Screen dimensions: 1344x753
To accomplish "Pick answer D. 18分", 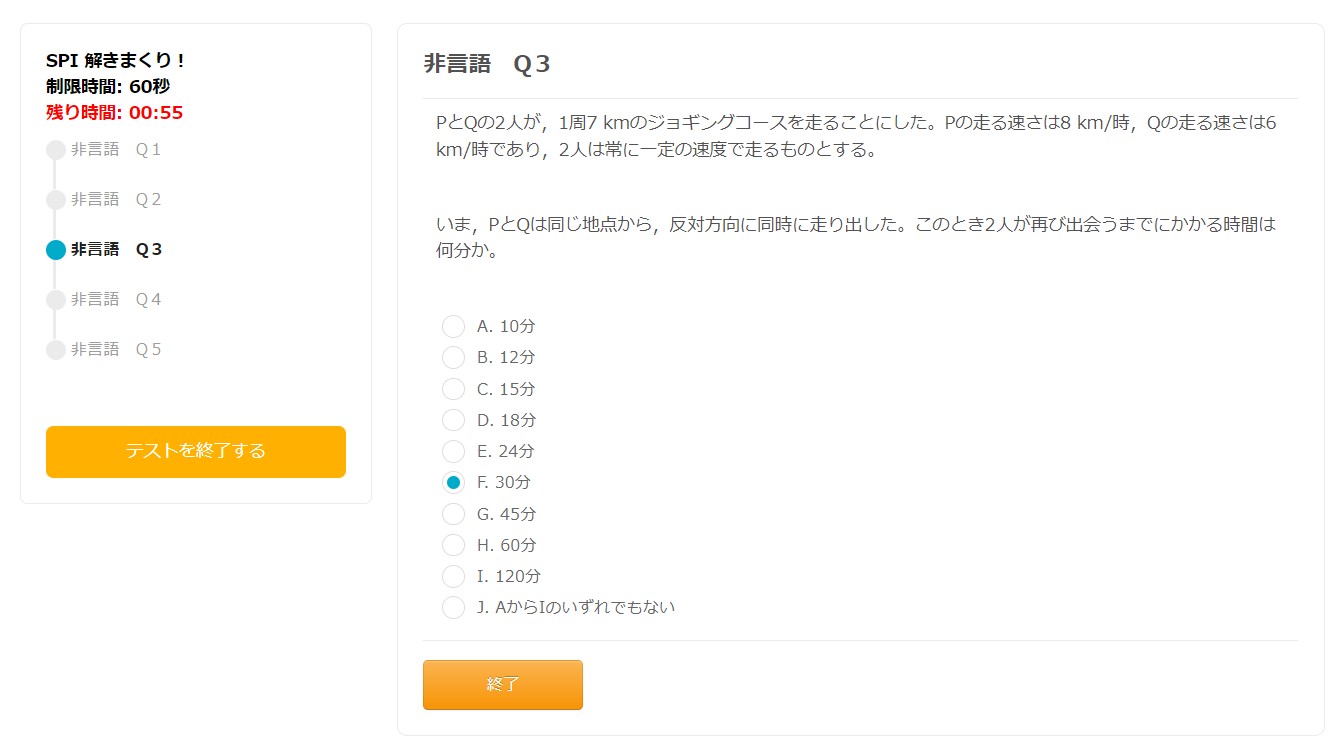I will [453, 420].
